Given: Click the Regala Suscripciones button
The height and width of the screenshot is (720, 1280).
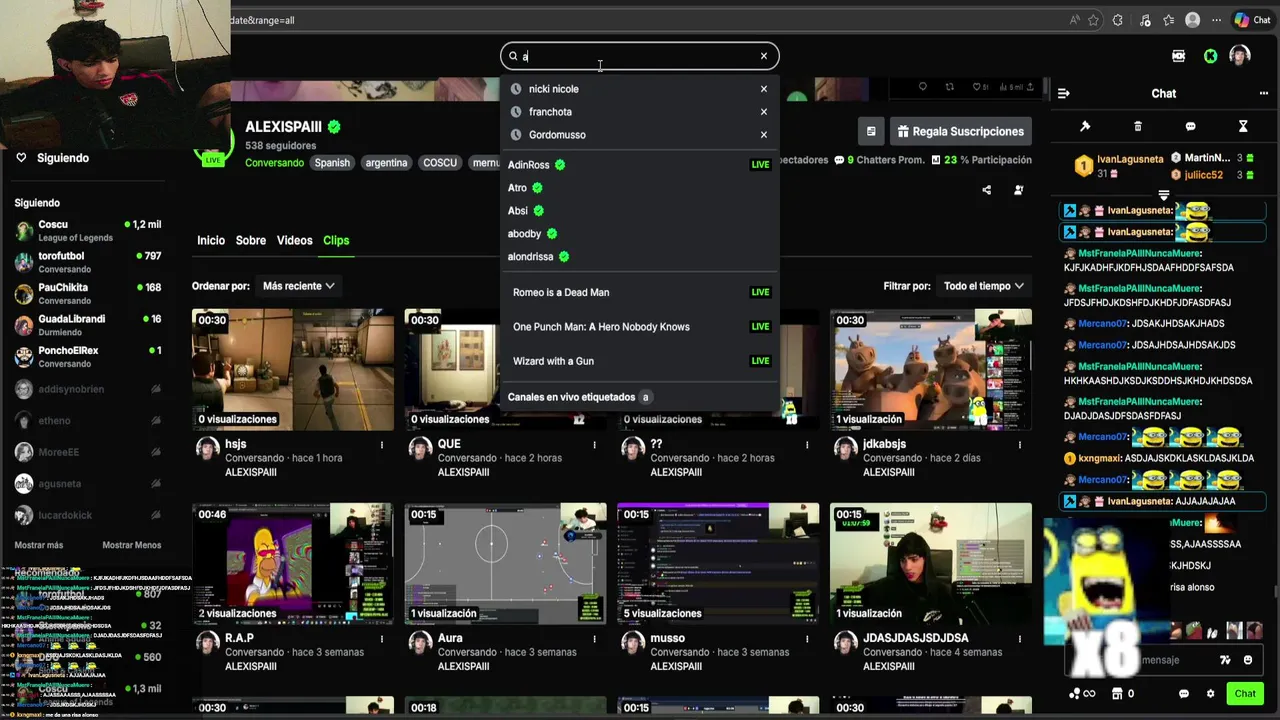Looking at the screenshot, I should pyautogui.click(x=960, y=131).
